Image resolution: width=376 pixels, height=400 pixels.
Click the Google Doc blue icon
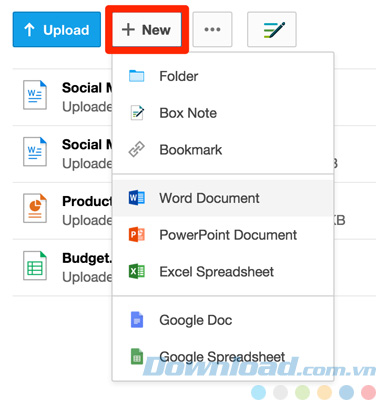coord(137,320)
